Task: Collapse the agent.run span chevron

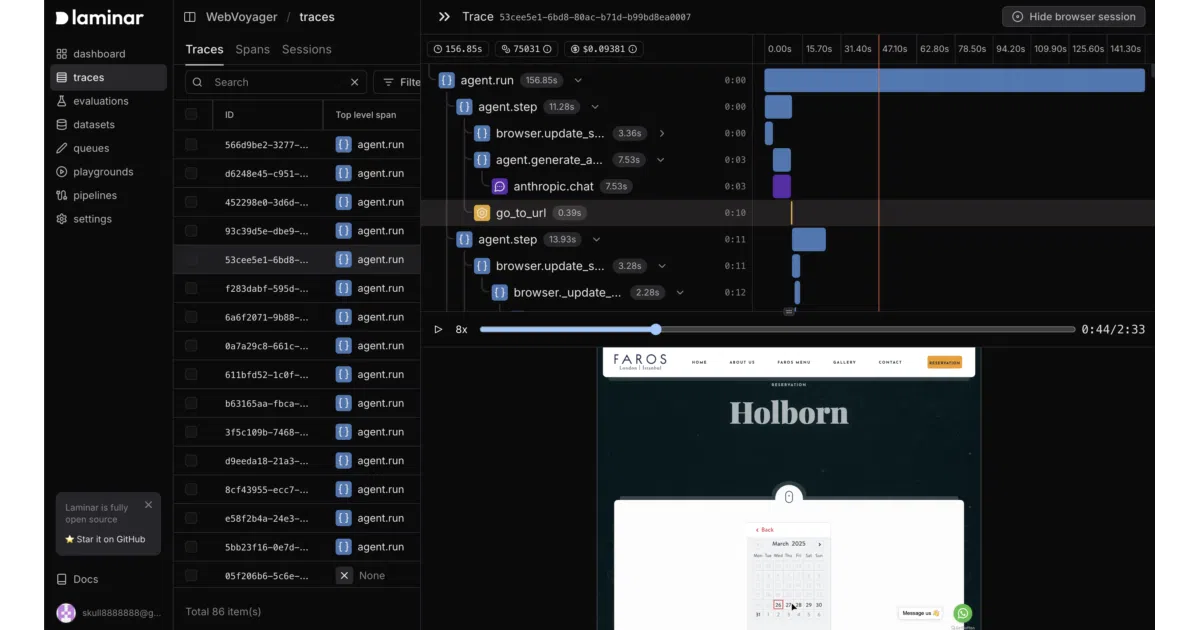Action: coord(578,80)
